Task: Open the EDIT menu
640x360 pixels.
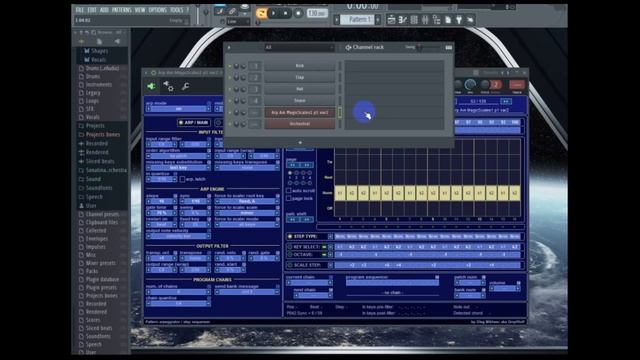Action: pos(92,10)
